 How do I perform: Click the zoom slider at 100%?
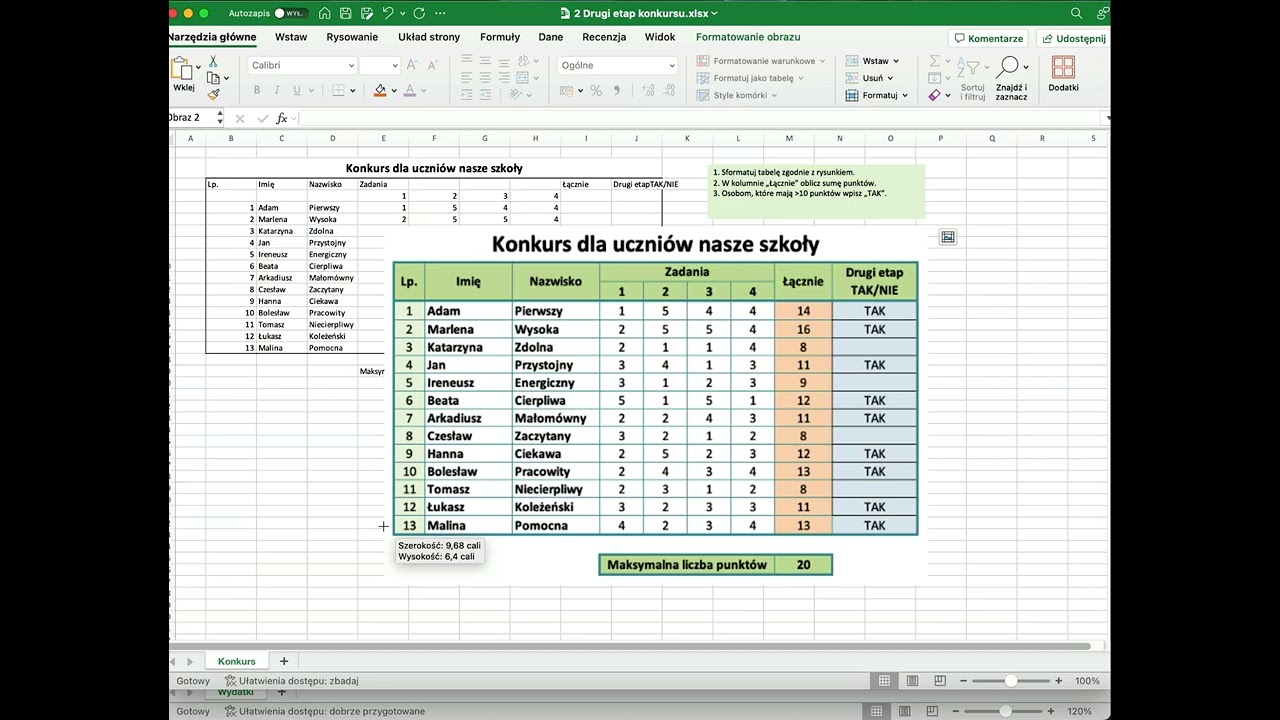click(x=1011, y=681)
